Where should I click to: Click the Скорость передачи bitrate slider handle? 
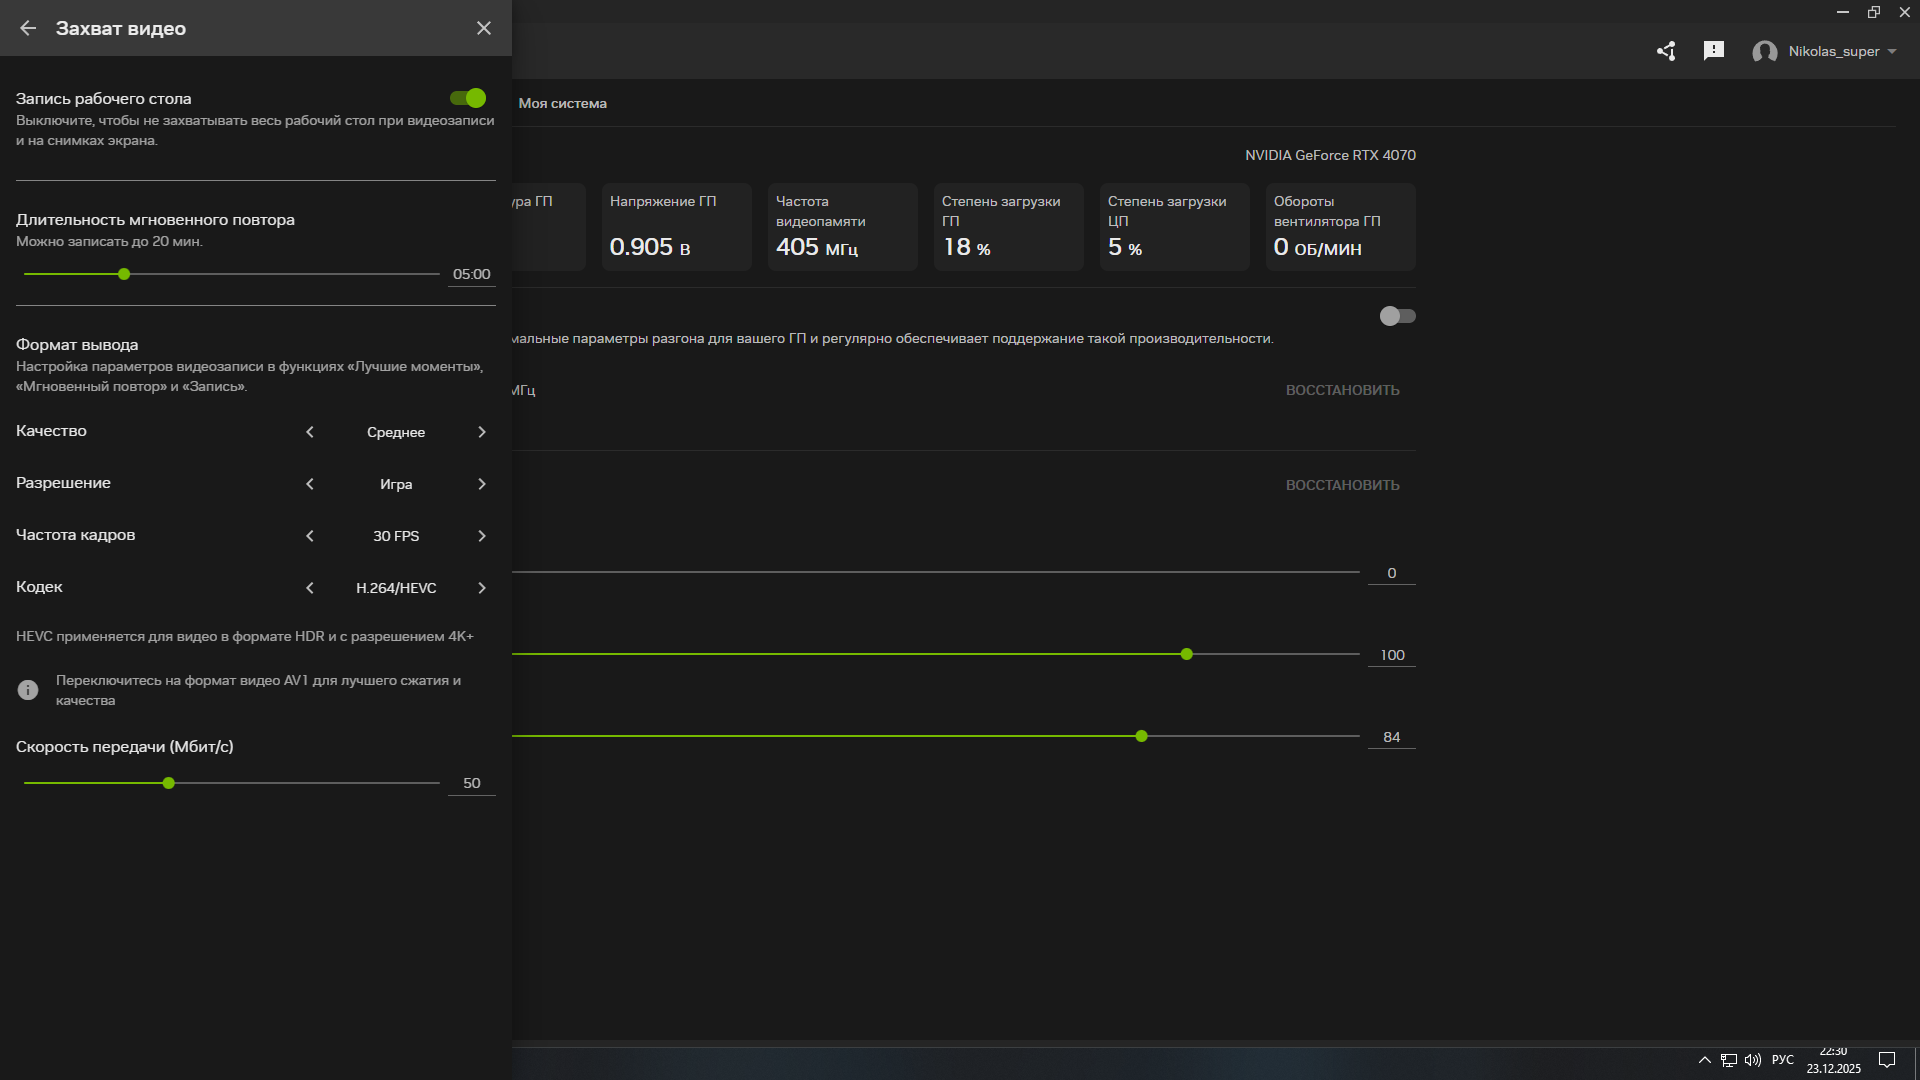click(x=169, y=783)
